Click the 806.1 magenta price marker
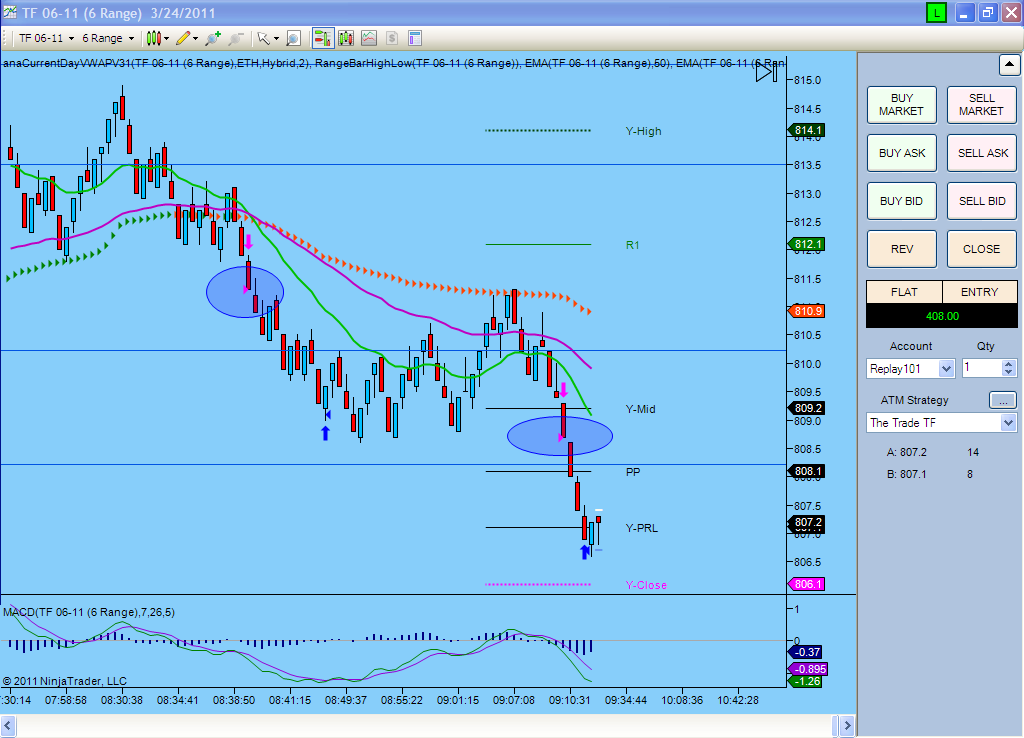 pyautogui.click(x=808, y=584)
